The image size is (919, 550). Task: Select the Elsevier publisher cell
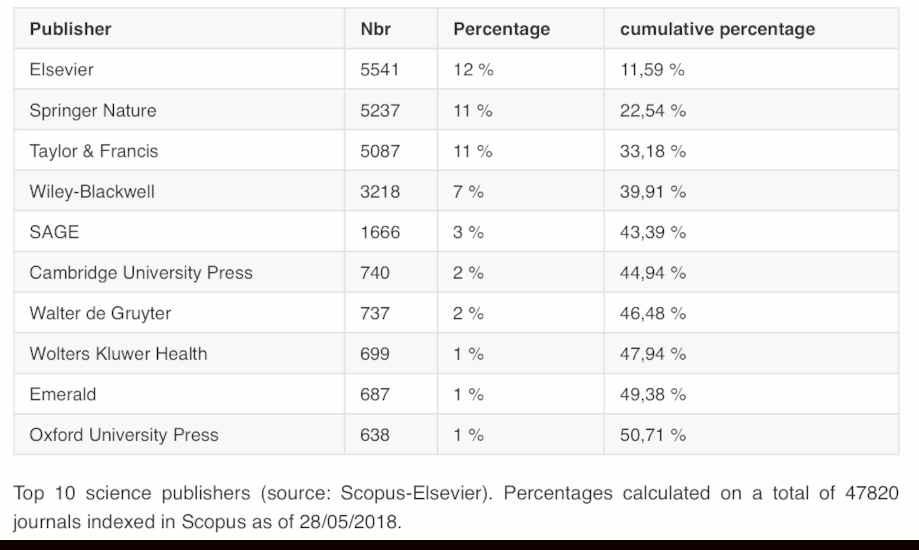(x=61, y=70)
